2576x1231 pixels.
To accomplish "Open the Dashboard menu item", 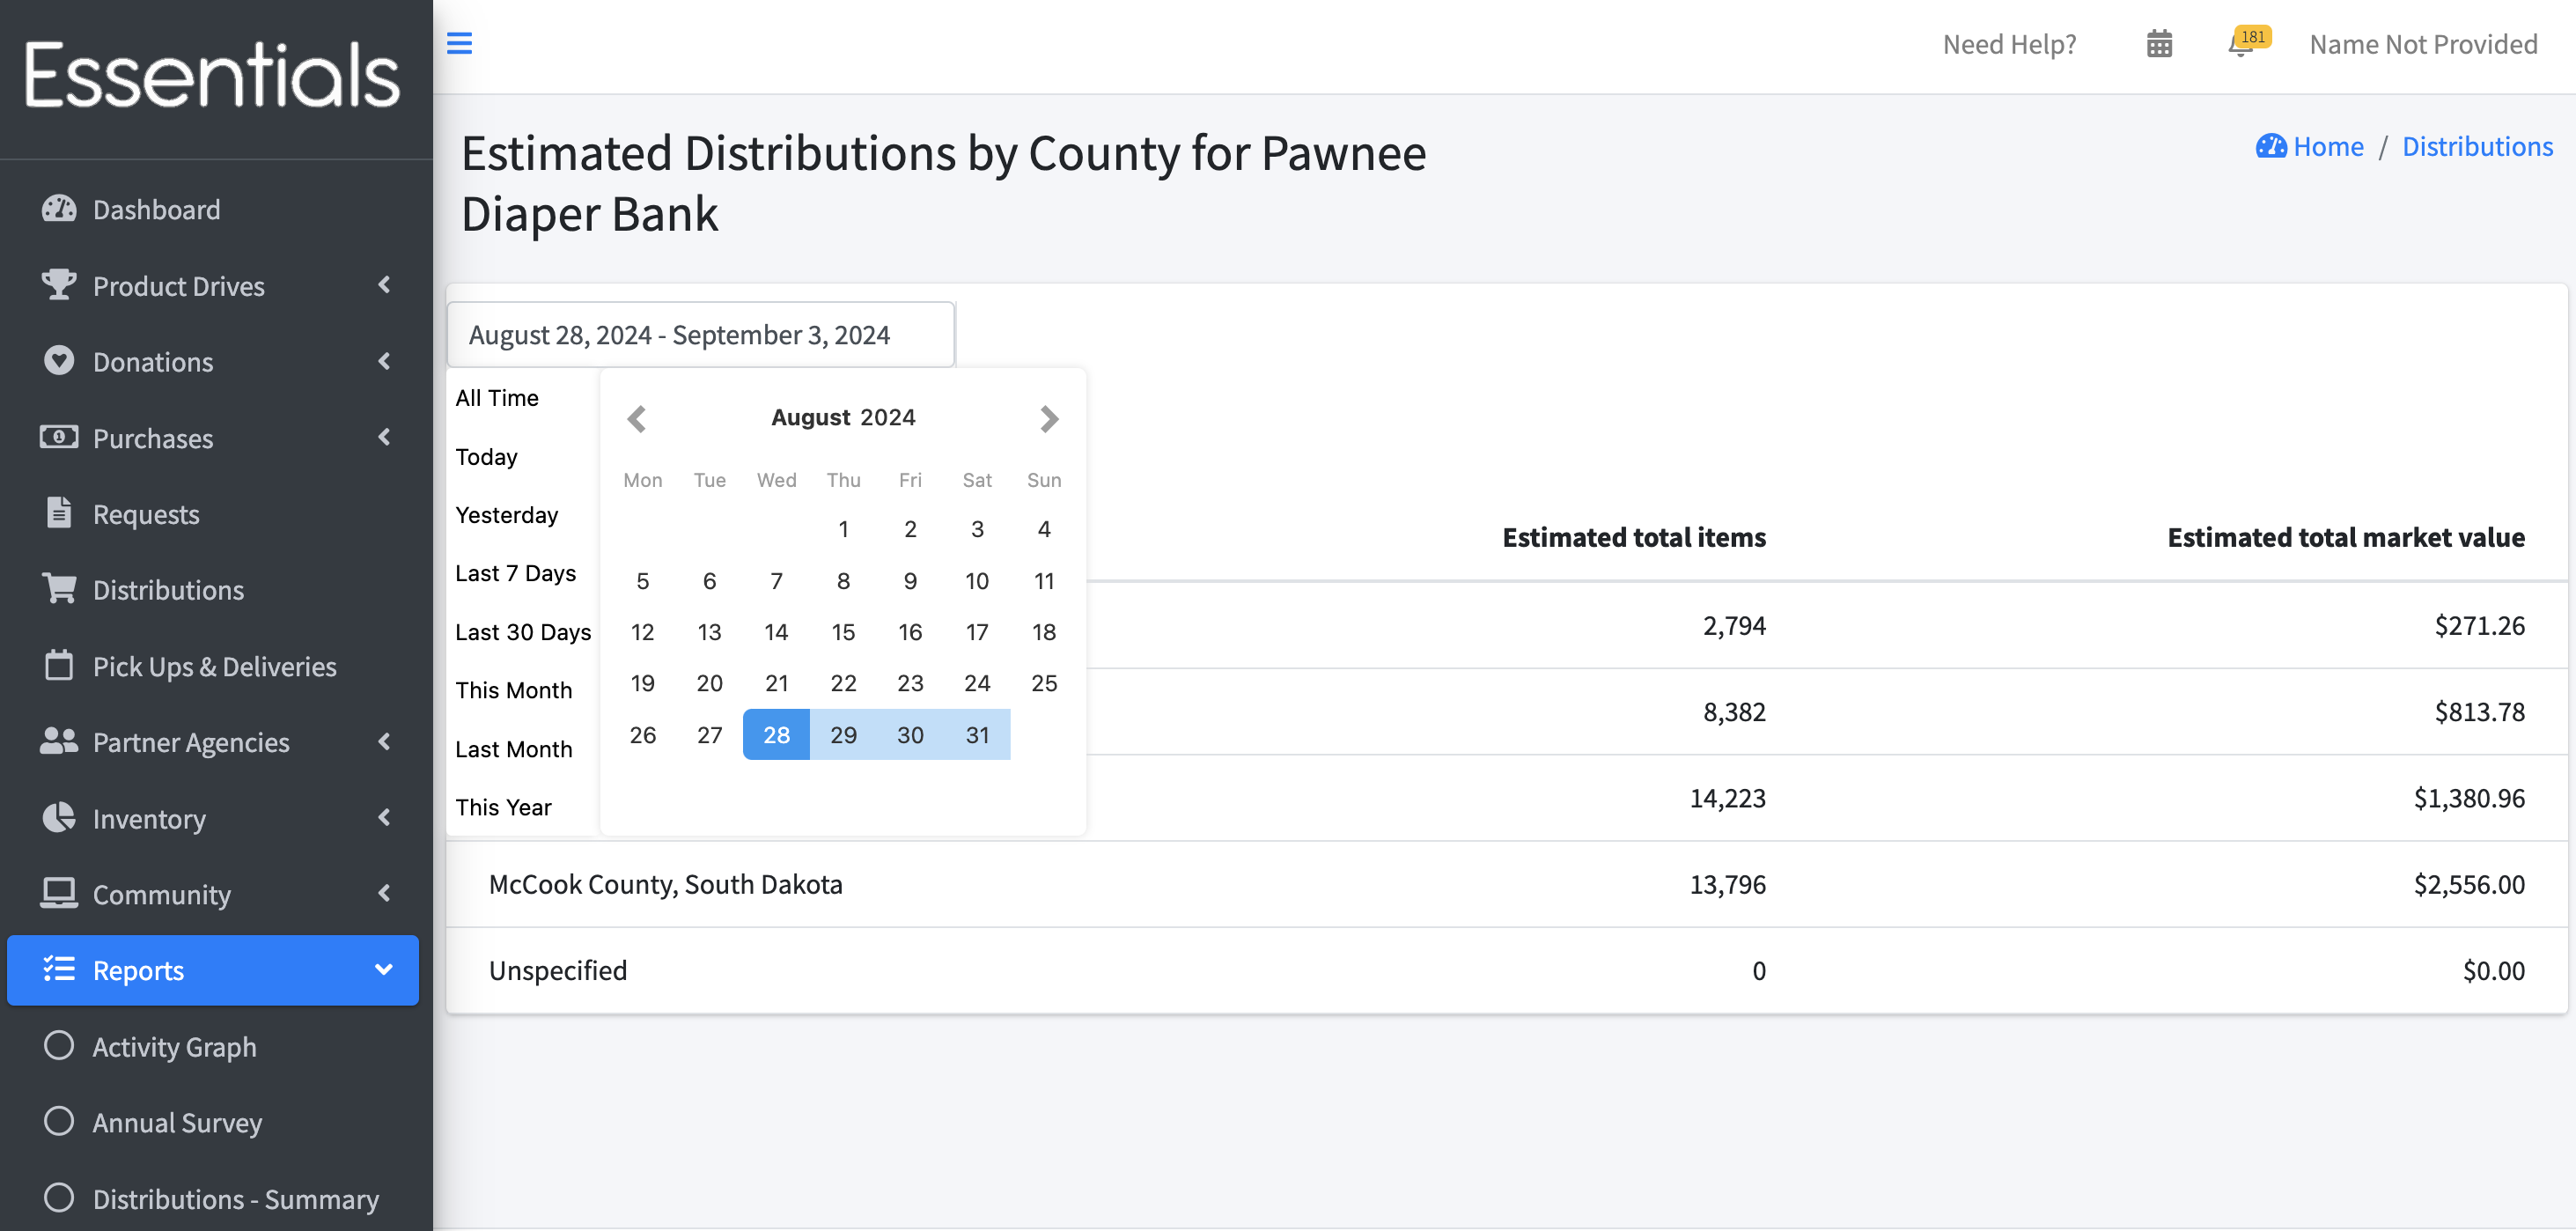I will tap(213, 209).
